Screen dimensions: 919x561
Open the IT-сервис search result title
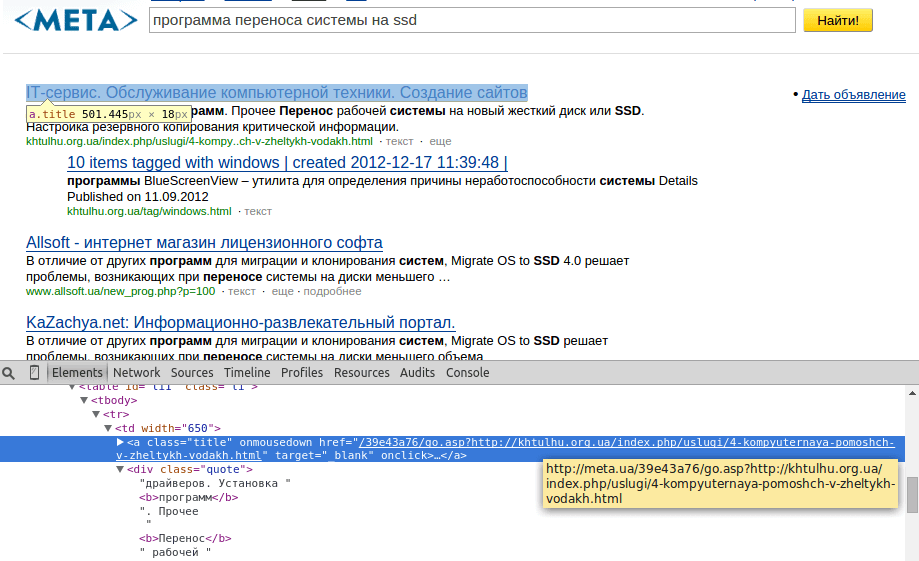[x=277, y=93]
